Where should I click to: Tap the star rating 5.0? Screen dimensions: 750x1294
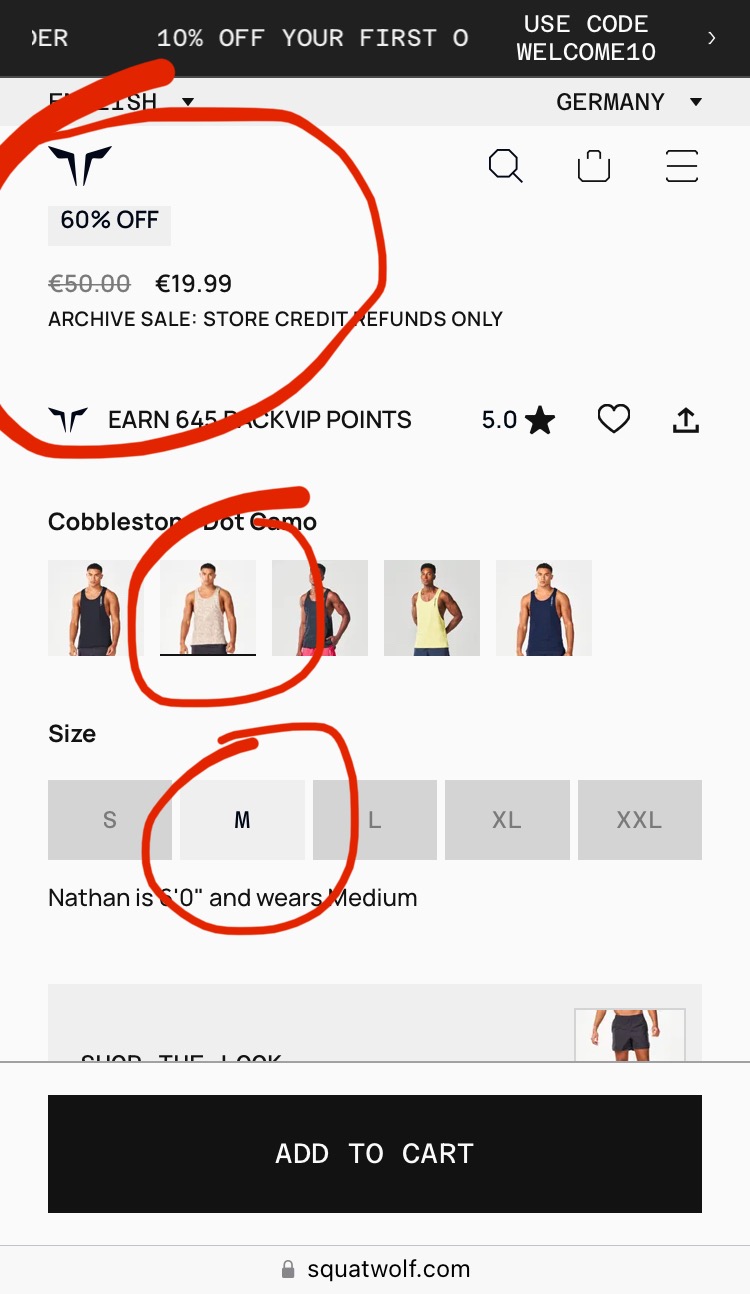click(518, 420)
